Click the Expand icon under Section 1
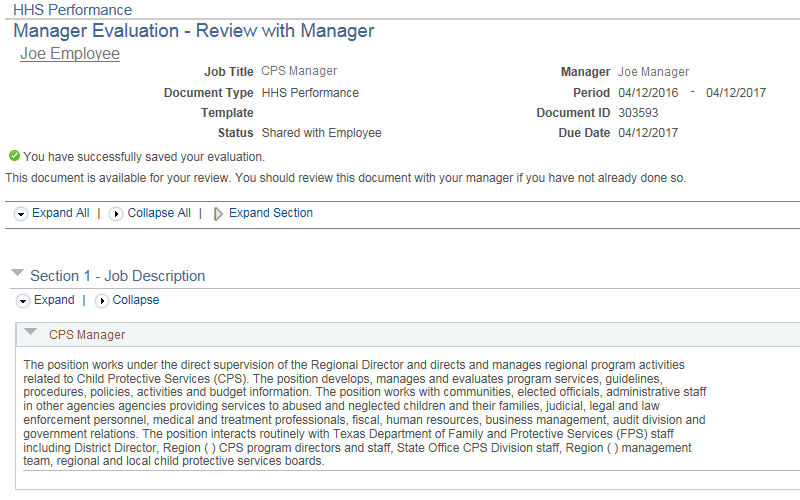 (x=22, y=301)
